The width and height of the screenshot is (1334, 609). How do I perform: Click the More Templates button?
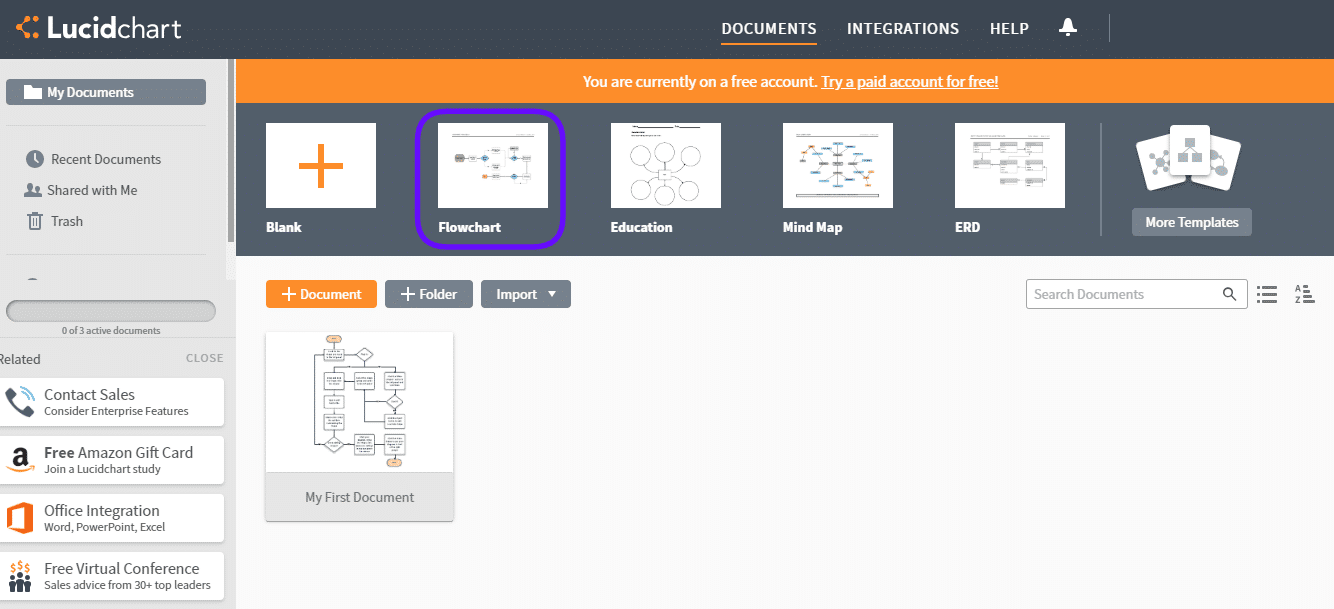1191,222
